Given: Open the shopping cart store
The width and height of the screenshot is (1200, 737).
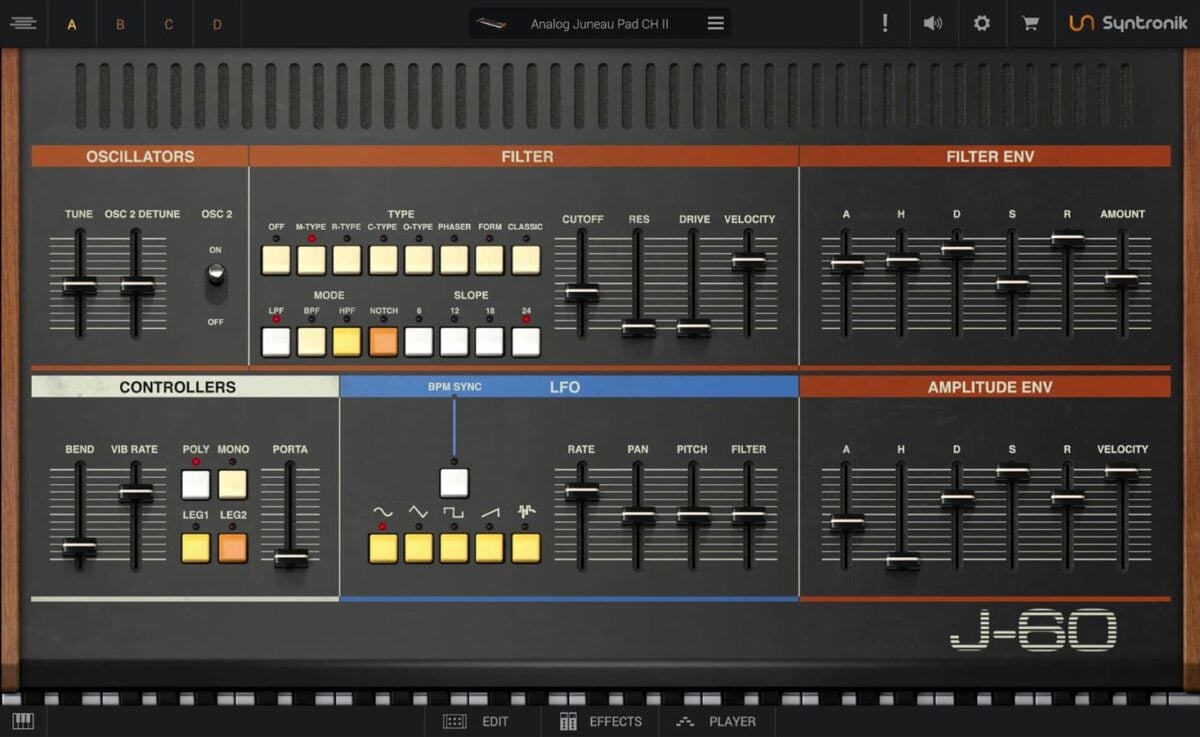Looking at the screenshot, I should [1029, 23].
